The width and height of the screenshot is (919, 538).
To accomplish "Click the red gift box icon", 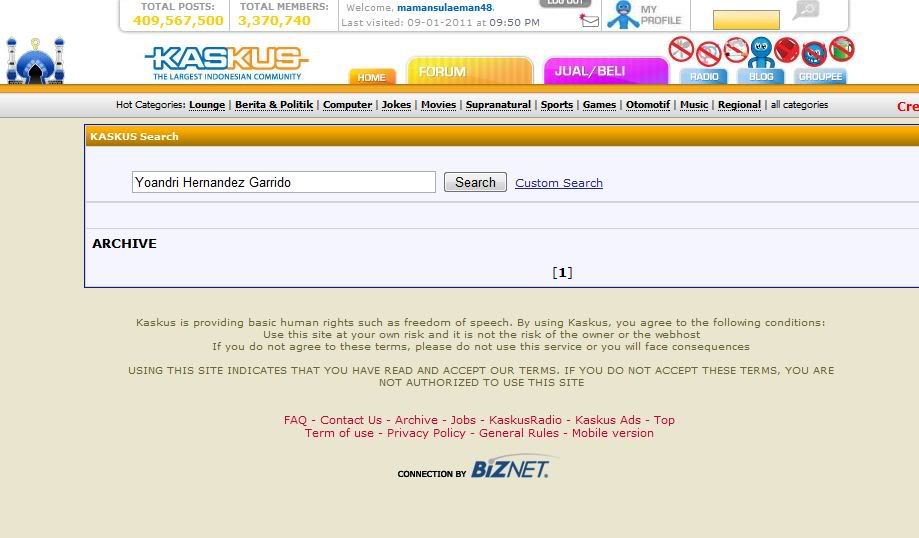I will coord(787,50).
